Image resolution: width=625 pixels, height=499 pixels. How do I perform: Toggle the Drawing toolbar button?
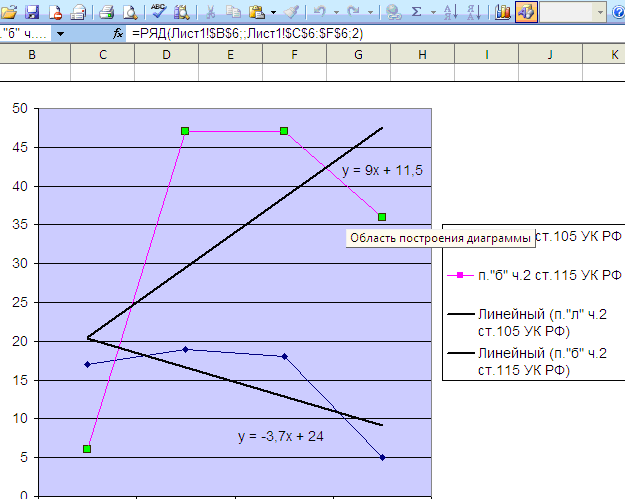[x=526, y=12]
